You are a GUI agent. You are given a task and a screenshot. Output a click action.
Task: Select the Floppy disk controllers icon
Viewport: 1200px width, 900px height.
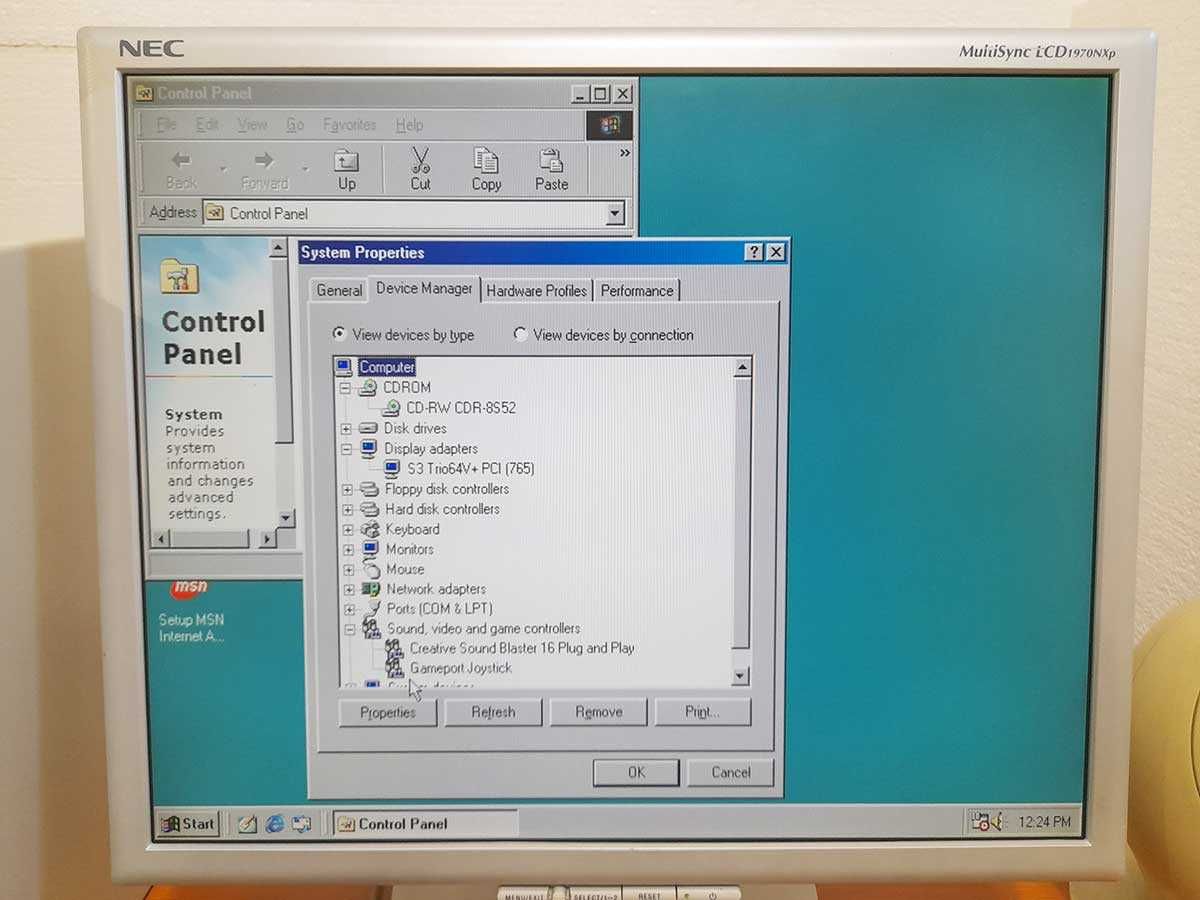coord(370,489)
